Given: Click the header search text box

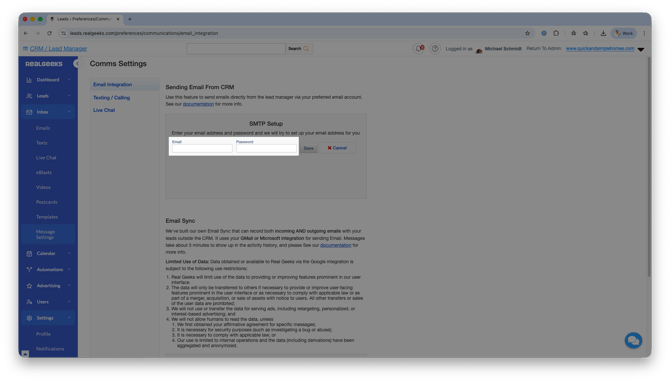Looking at the screenshot, I should tap(236, 49).
